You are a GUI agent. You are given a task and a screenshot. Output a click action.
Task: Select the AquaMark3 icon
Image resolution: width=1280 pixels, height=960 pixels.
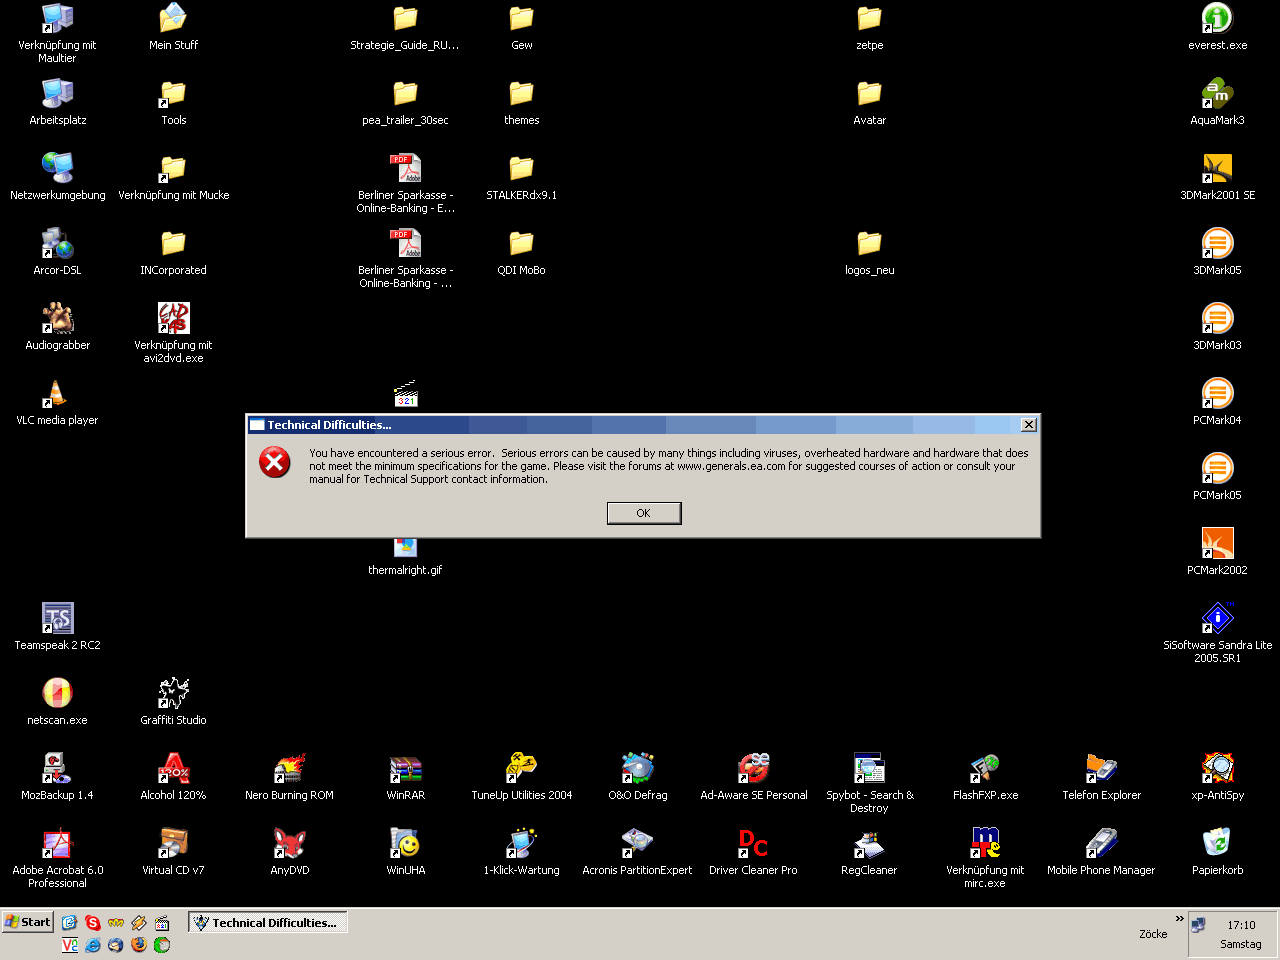pos(1217,102)
